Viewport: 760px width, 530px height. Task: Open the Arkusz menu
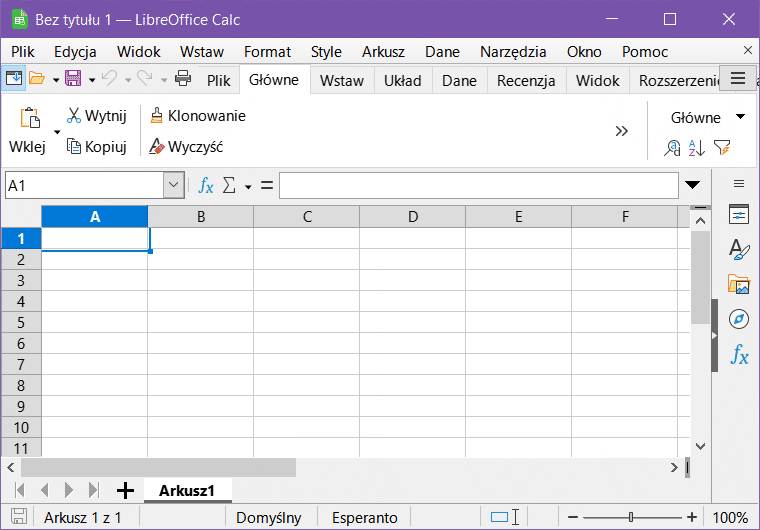pyautogui.click(x=383, y=51)
